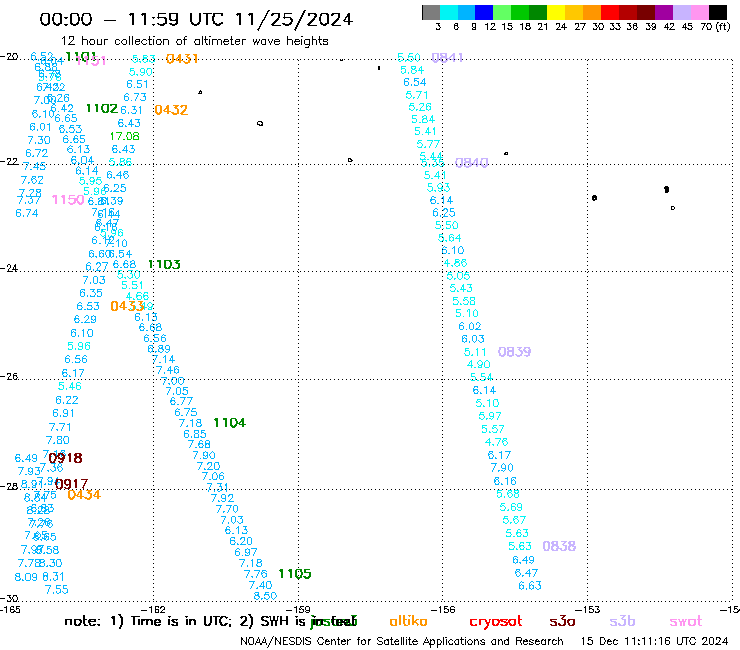The width and height of the screenshot is (740, 650).
Task: Select the cyan swatch in the color scale
Action: pos(449,12)
